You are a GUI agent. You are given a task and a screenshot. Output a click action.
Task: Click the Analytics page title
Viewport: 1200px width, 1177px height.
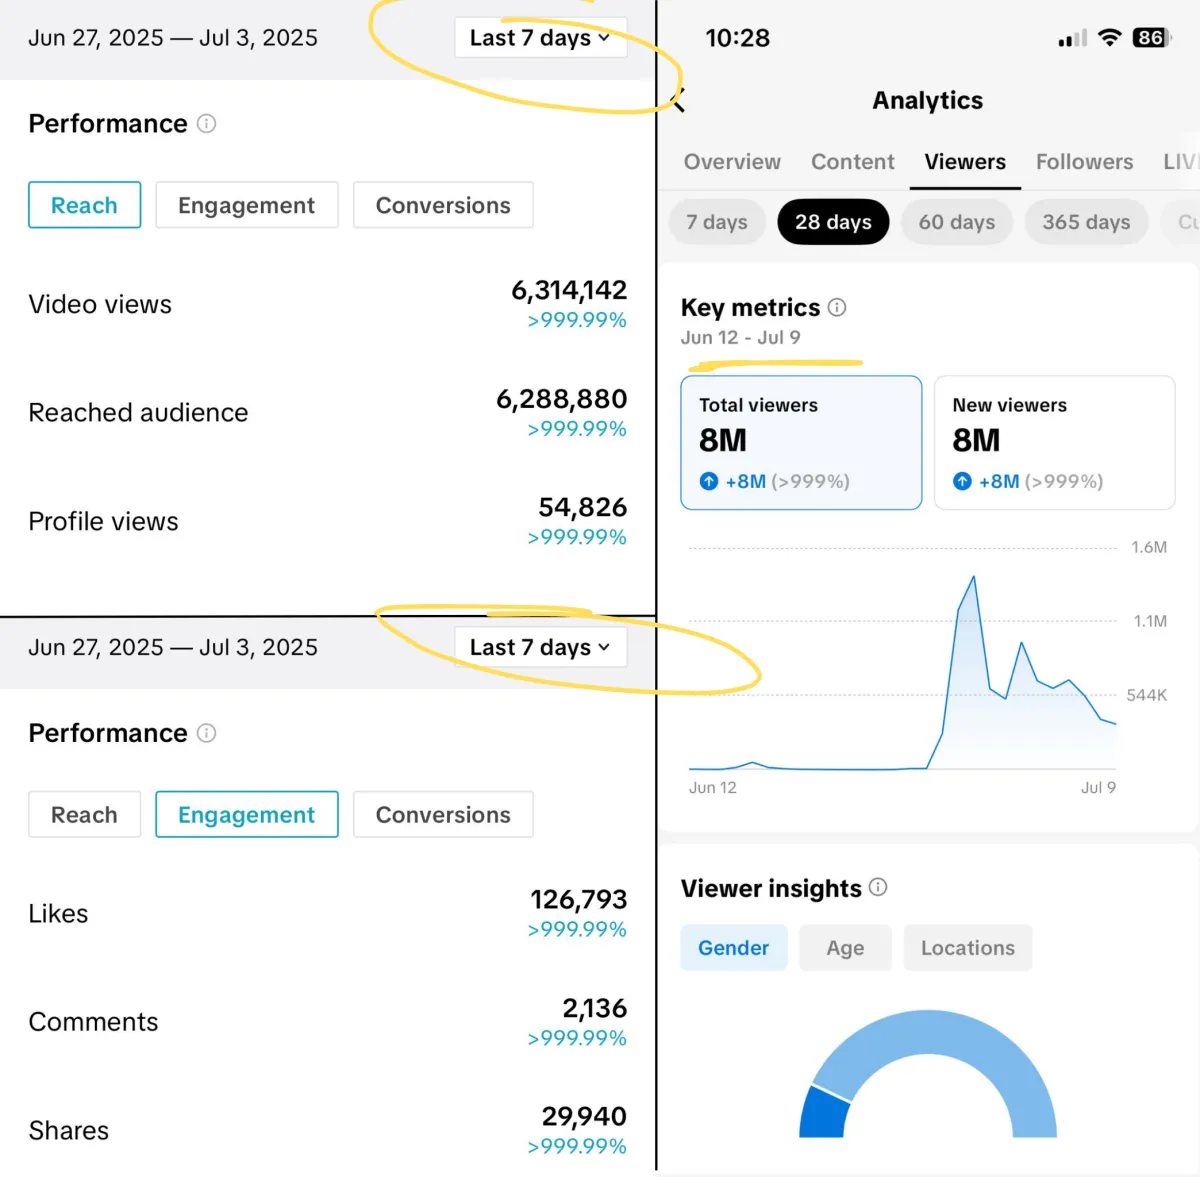tap(928, 100)
